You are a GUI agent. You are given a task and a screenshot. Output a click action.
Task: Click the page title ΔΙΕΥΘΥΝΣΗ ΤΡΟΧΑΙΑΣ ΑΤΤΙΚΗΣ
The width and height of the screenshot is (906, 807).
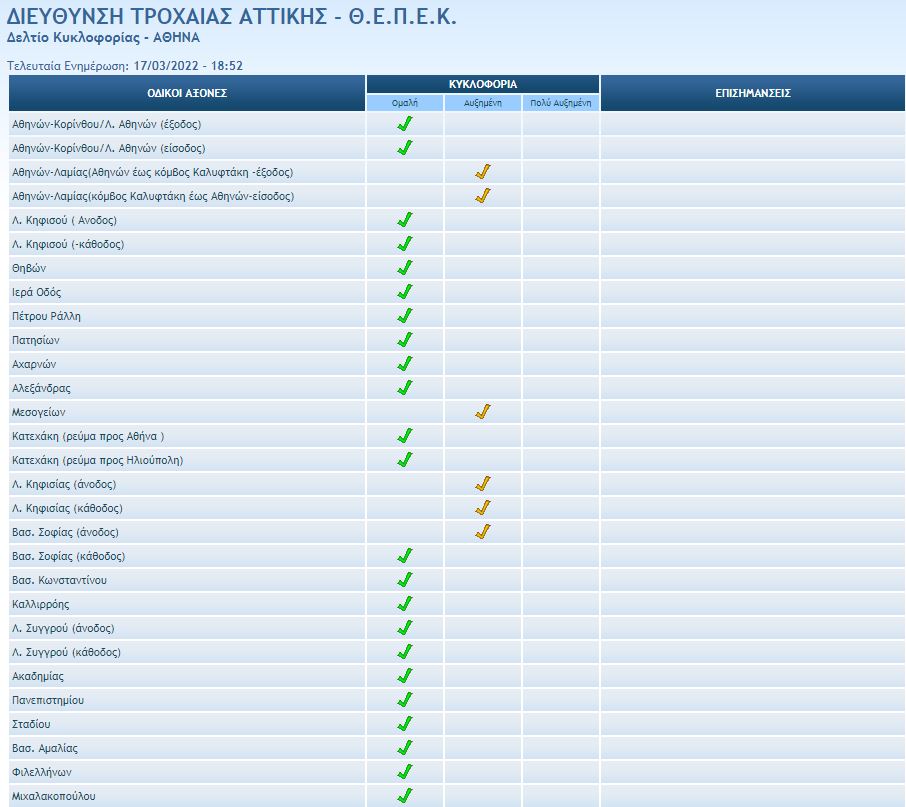point(231,17)
